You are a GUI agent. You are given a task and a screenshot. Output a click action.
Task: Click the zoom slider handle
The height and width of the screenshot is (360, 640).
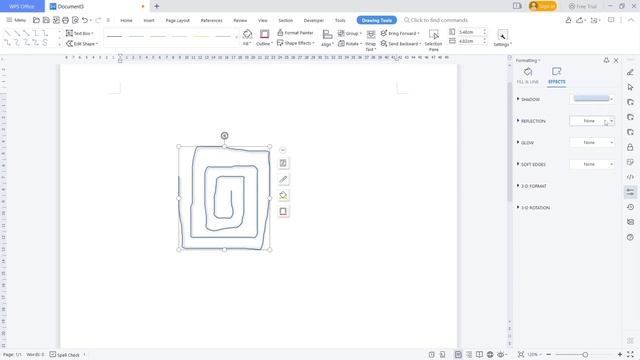585,354
